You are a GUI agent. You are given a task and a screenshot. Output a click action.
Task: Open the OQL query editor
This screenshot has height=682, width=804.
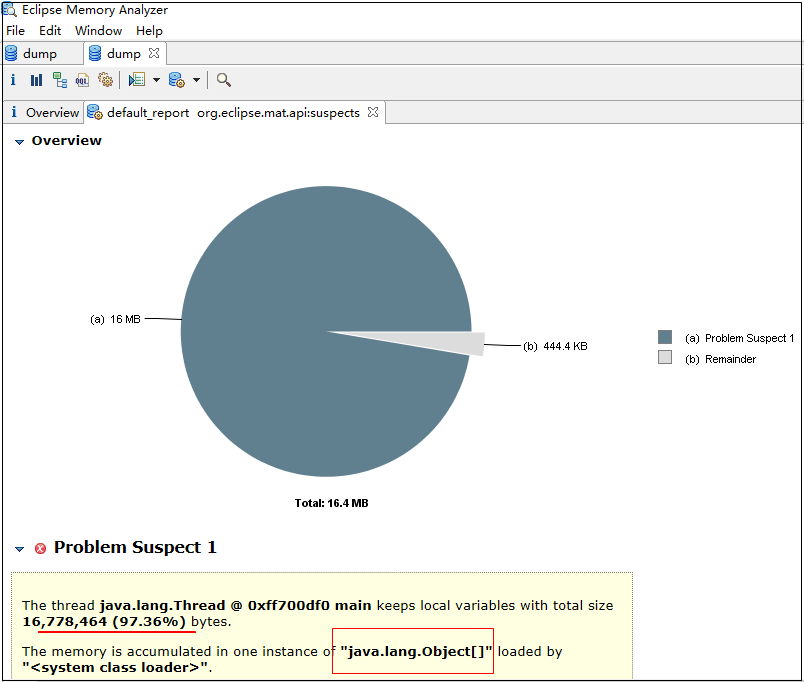point(83,80)
